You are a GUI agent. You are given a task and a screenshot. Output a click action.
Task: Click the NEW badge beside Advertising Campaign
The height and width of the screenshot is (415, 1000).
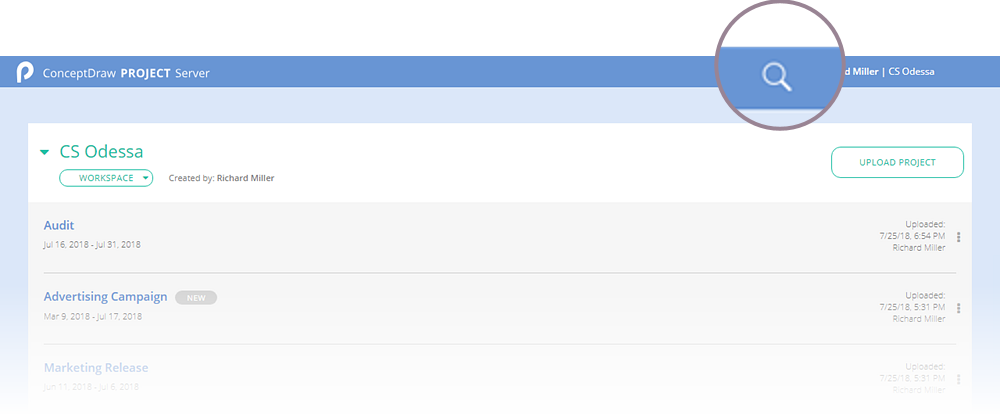196,297
